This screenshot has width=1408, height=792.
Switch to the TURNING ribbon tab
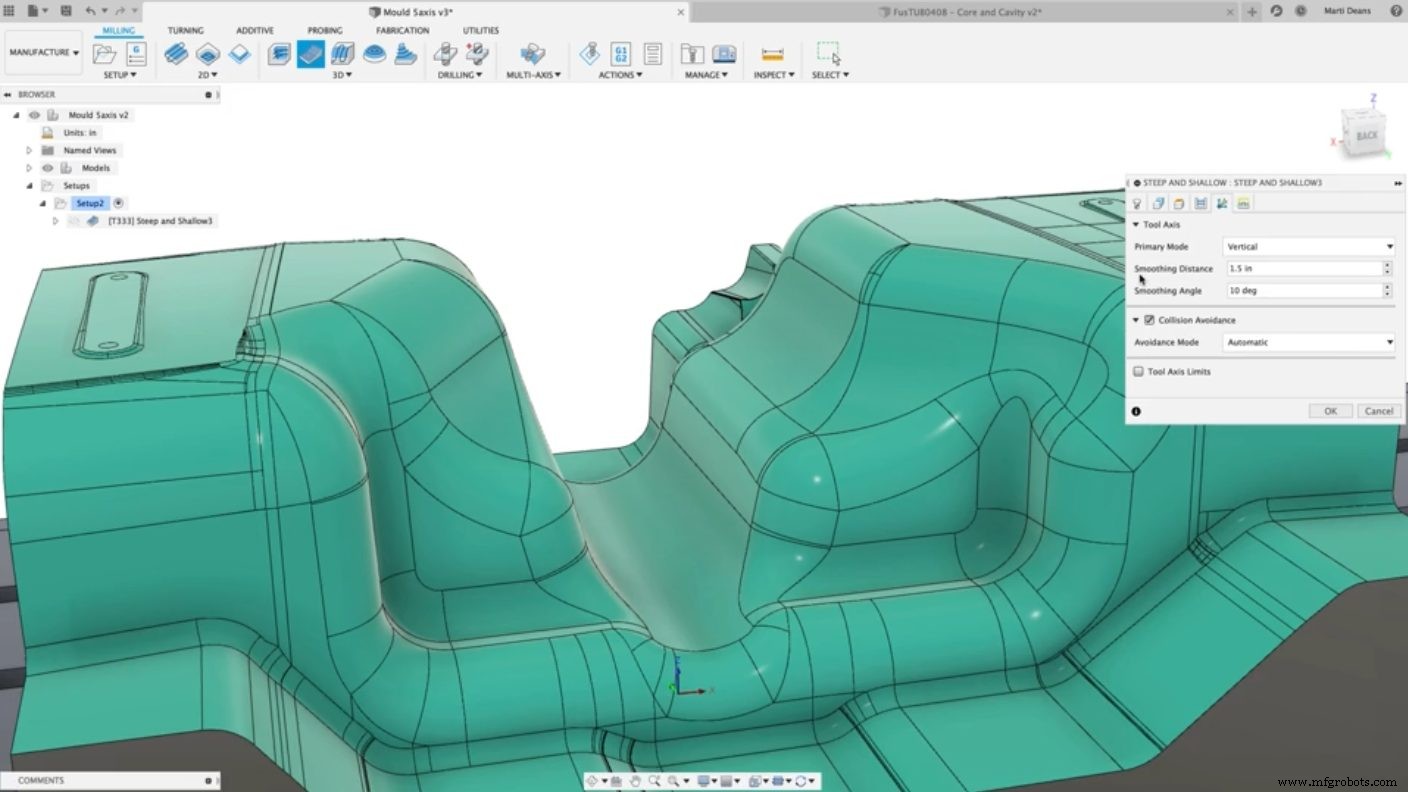coord(186,30)
